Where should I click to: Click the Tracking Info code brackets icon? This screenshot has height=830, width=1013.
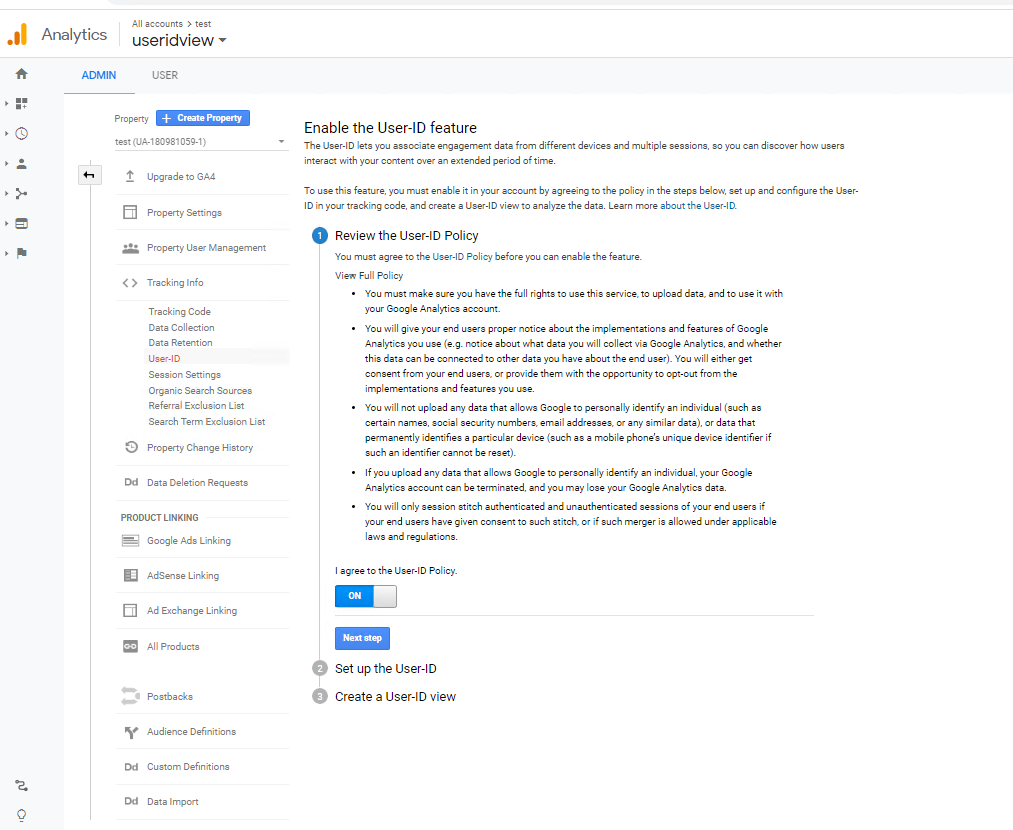(130, 283)
